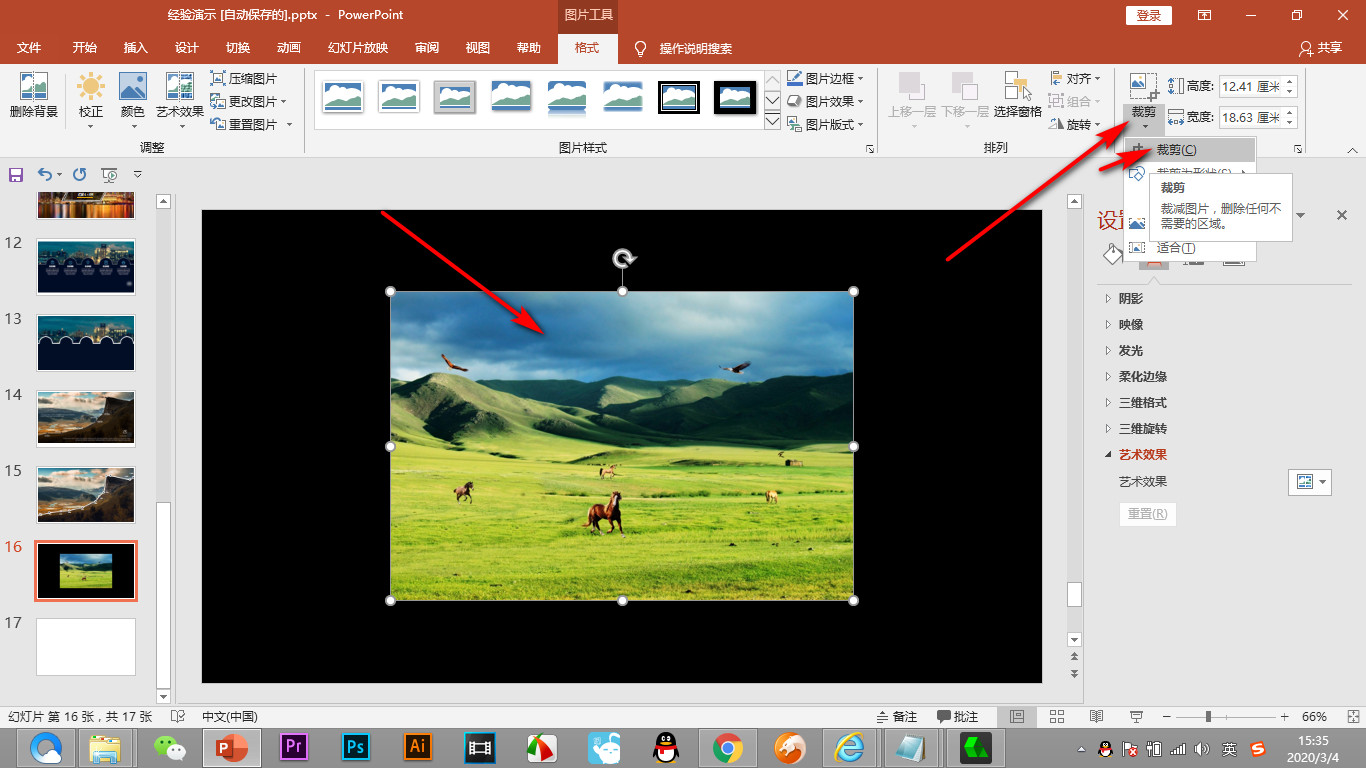The width and height of the screenshot is (1366, 768).
Task: Open the Rotate (旋转) menu
Action: pos(1075,124)
